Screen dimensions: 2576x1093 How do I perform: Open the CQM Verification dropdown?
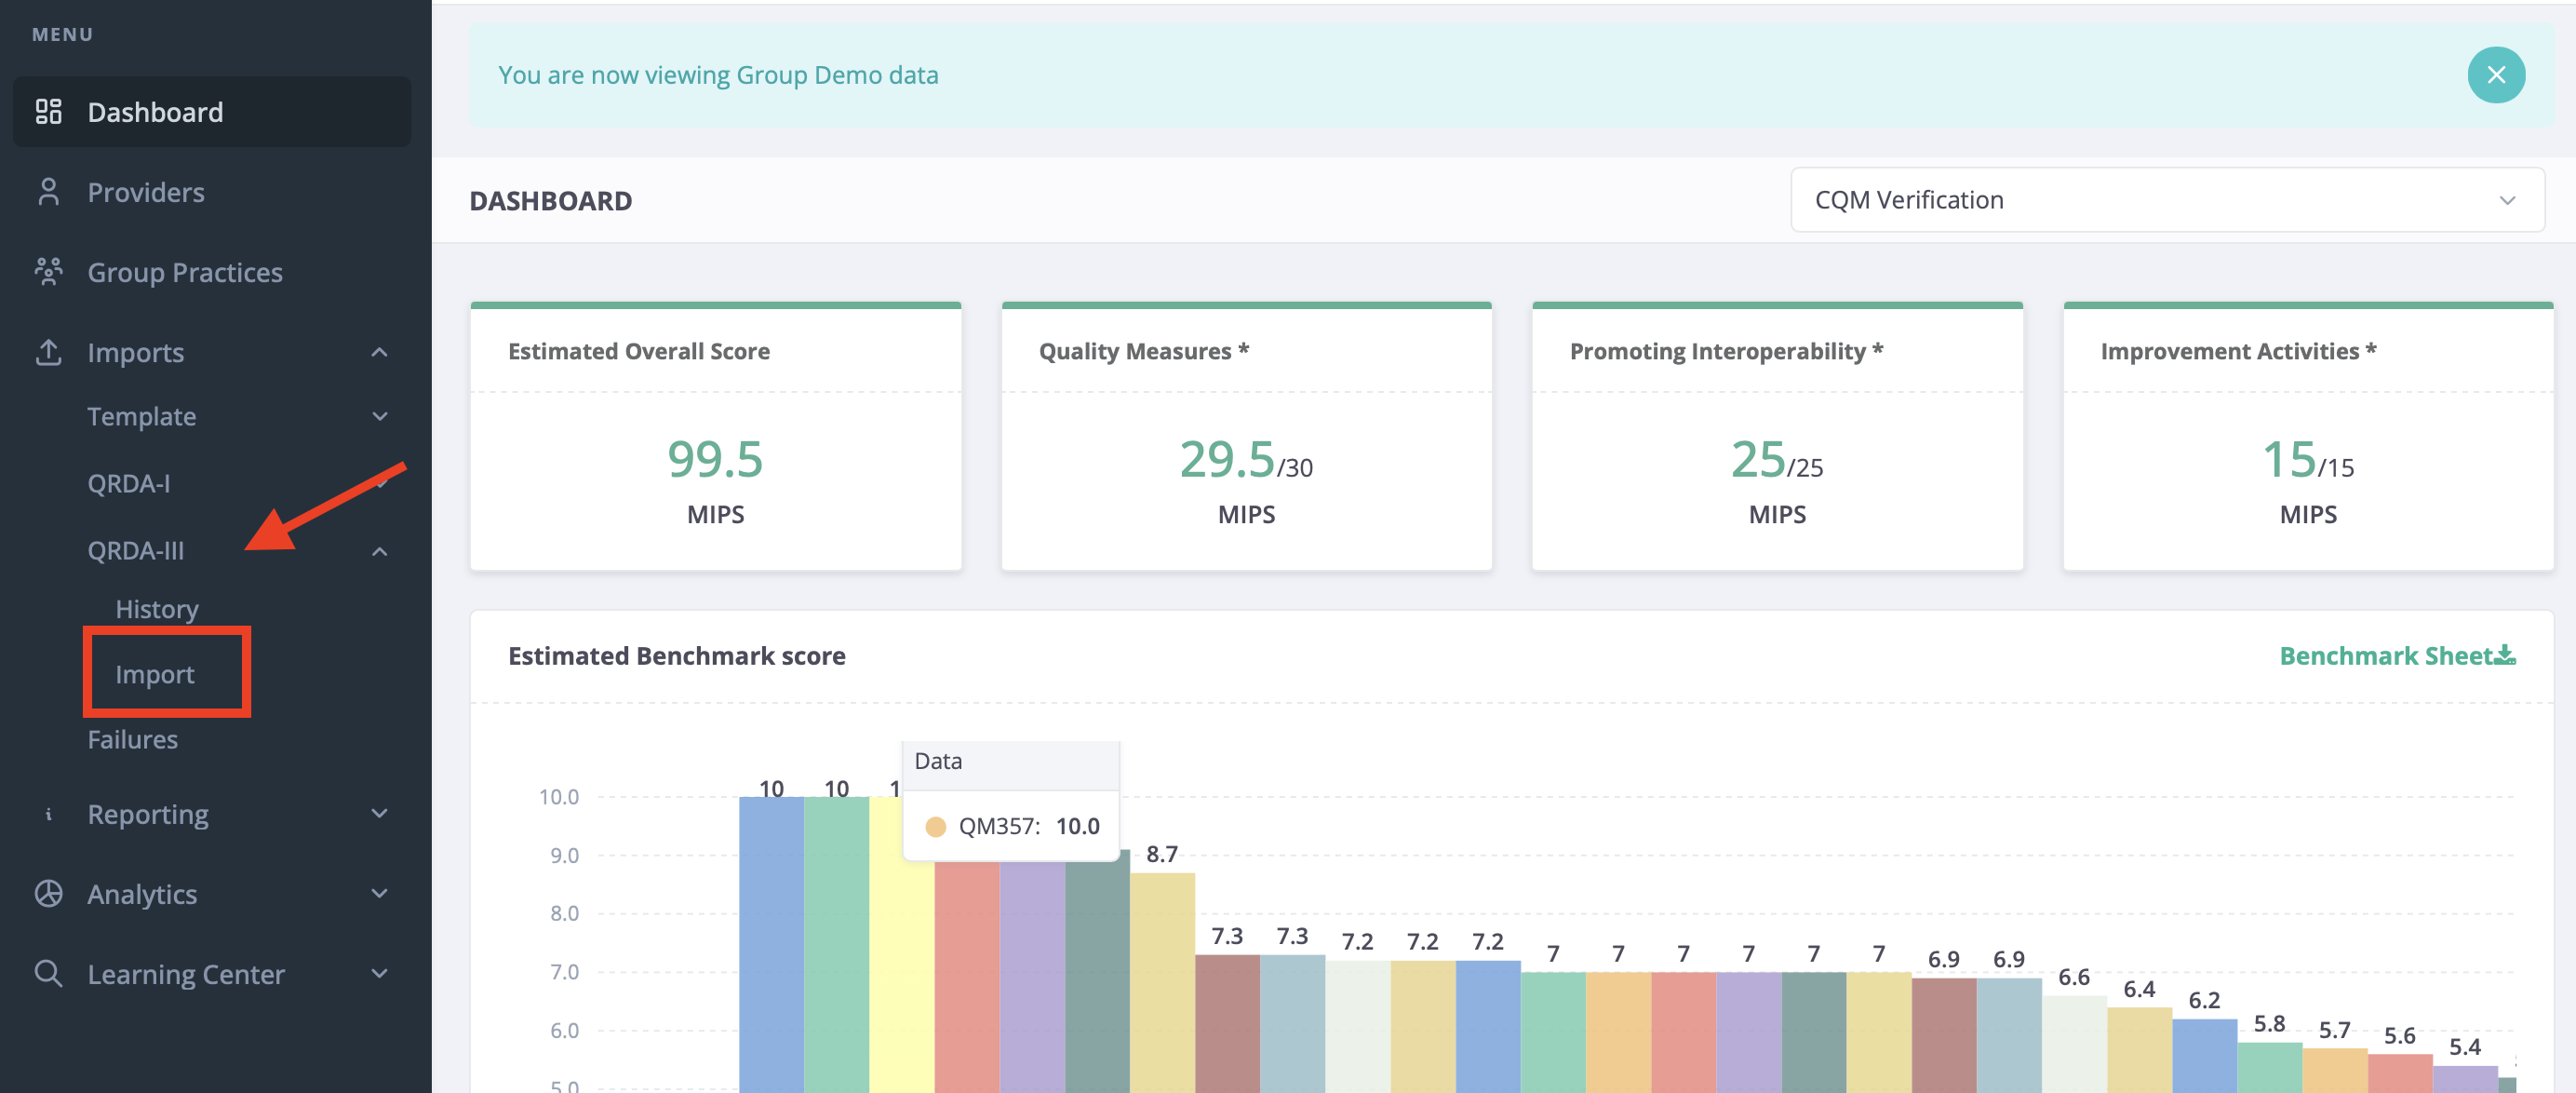click(x=2167, y=200)
